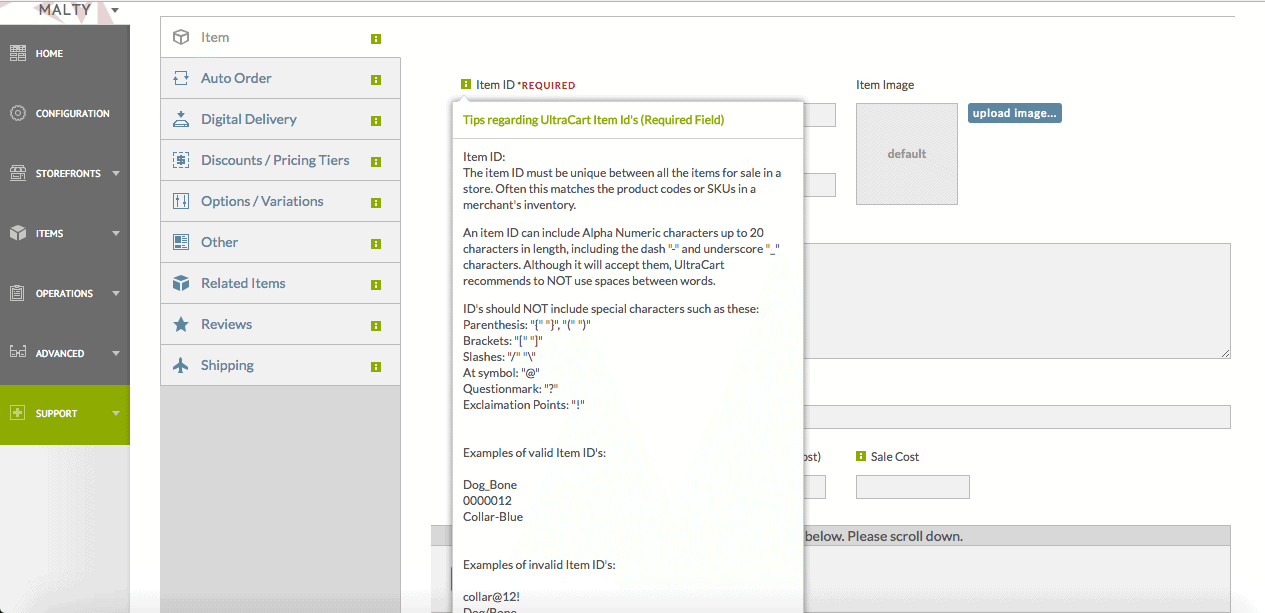The image size is (1265, 613).
Task: Click help icon beside Sale Cost label
Action: click(861, 456)
